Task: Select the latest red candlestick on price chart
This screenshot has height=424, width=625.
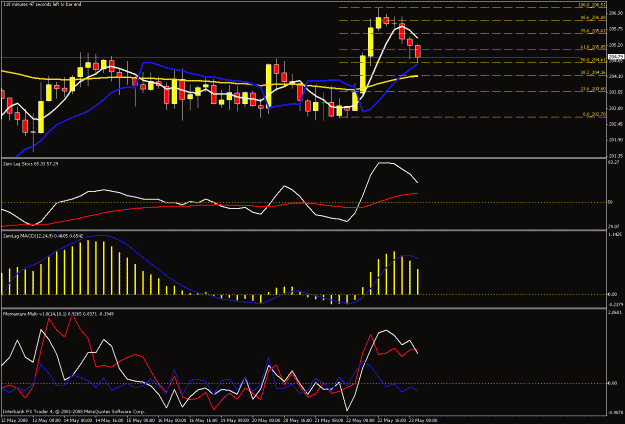Action: (x=418, y=51)
